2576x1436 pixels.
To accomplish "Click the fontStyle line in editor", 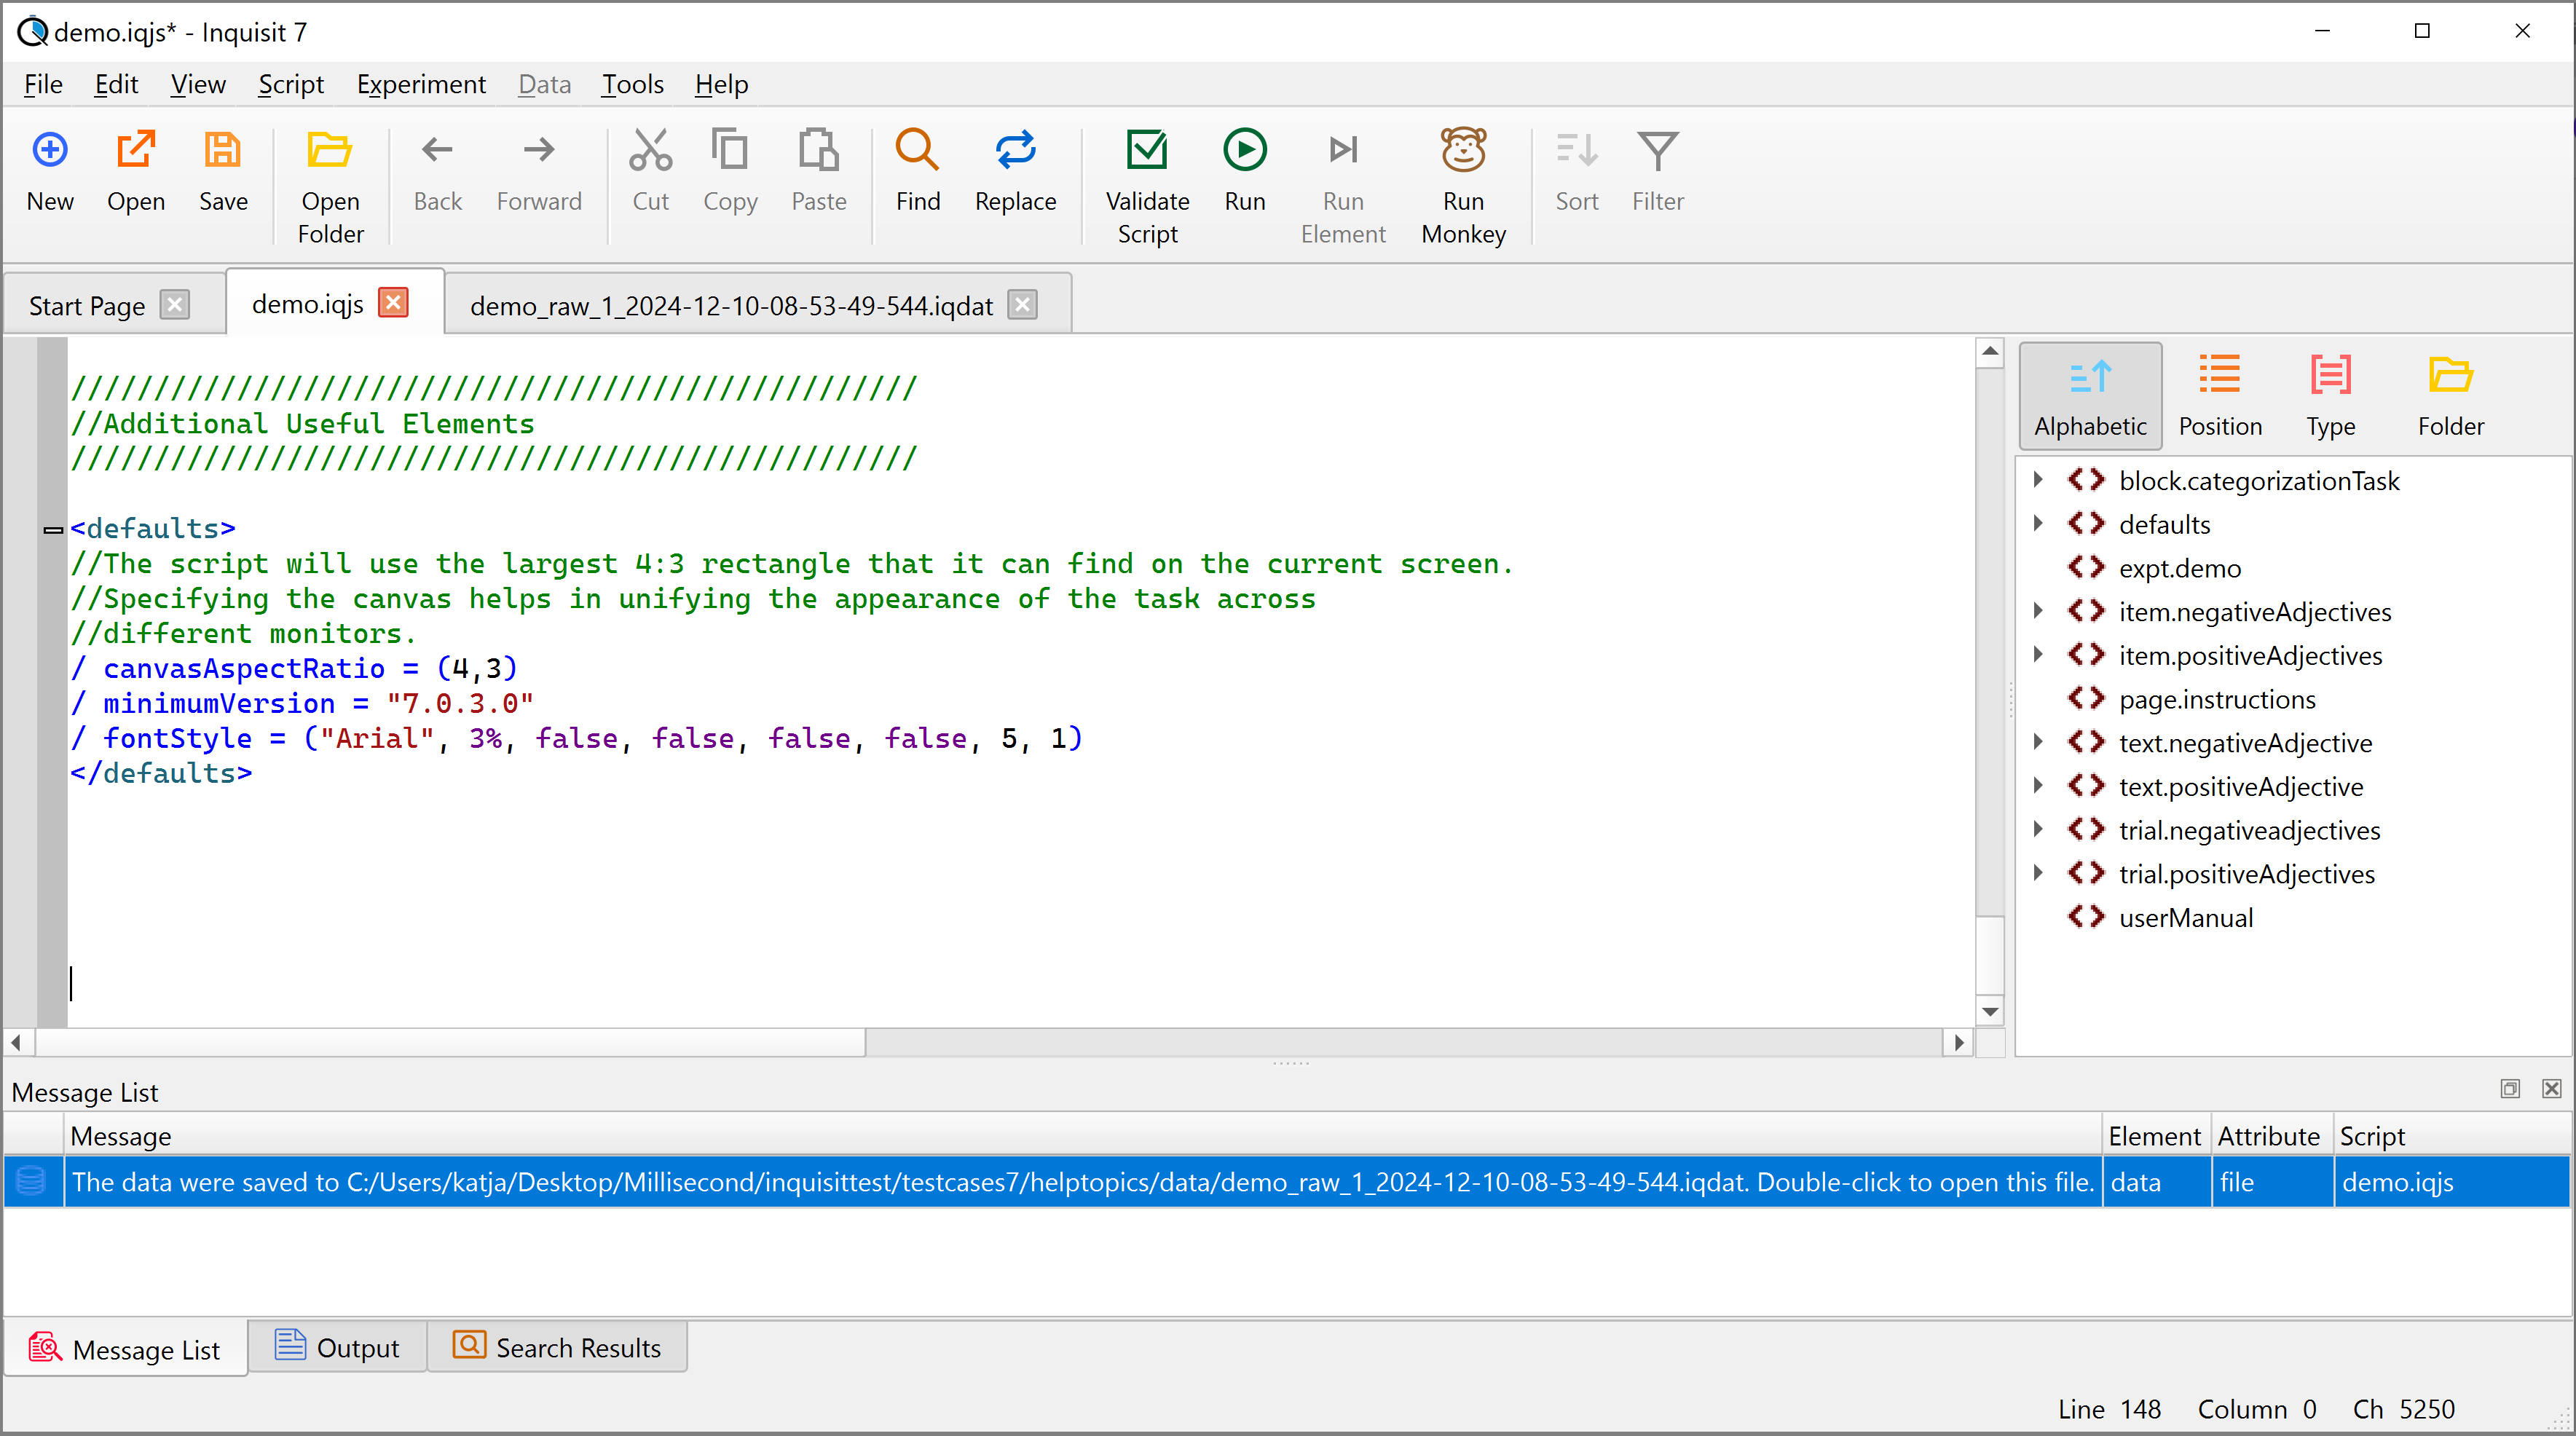I will tap(576, 738).
